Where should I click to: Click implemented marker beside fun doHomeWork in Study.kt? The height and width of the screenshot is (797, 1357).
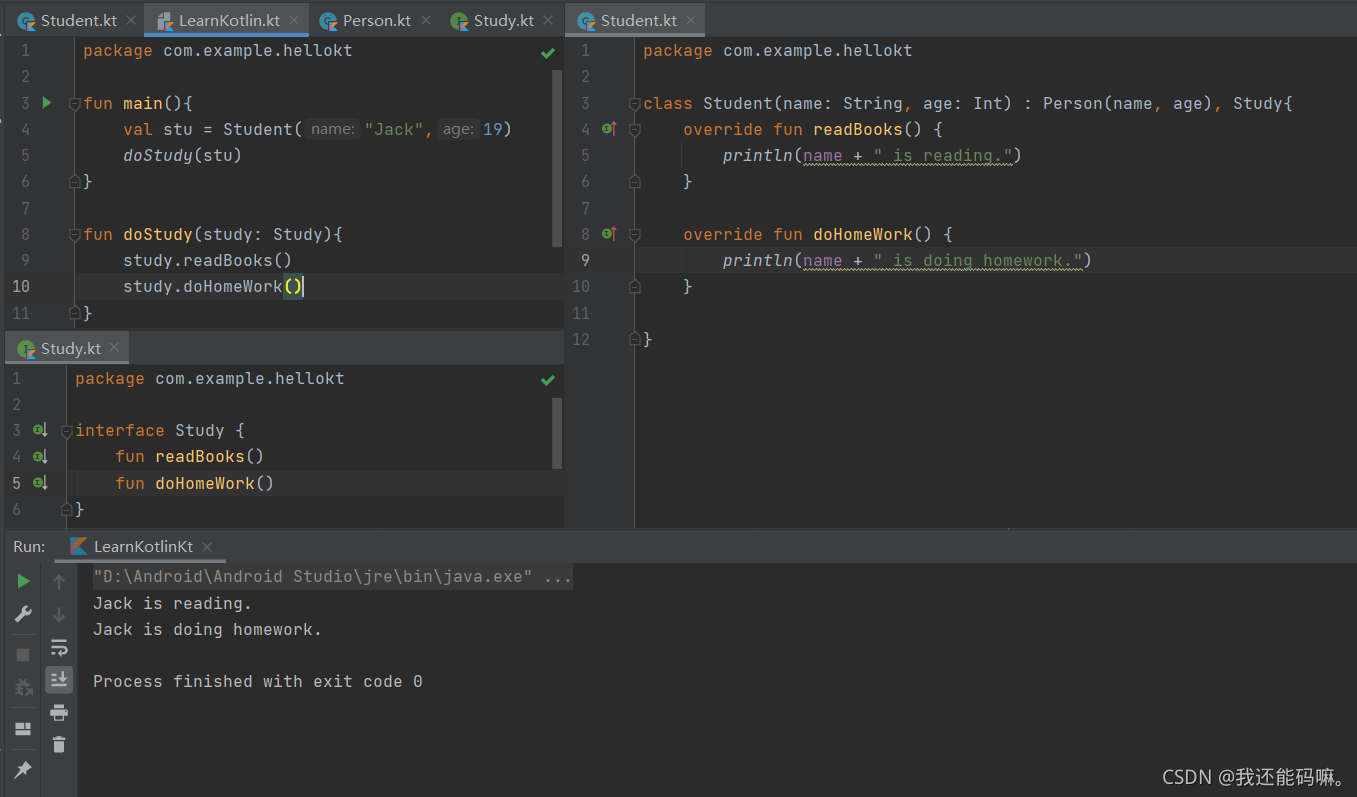[x=40, y=483]
